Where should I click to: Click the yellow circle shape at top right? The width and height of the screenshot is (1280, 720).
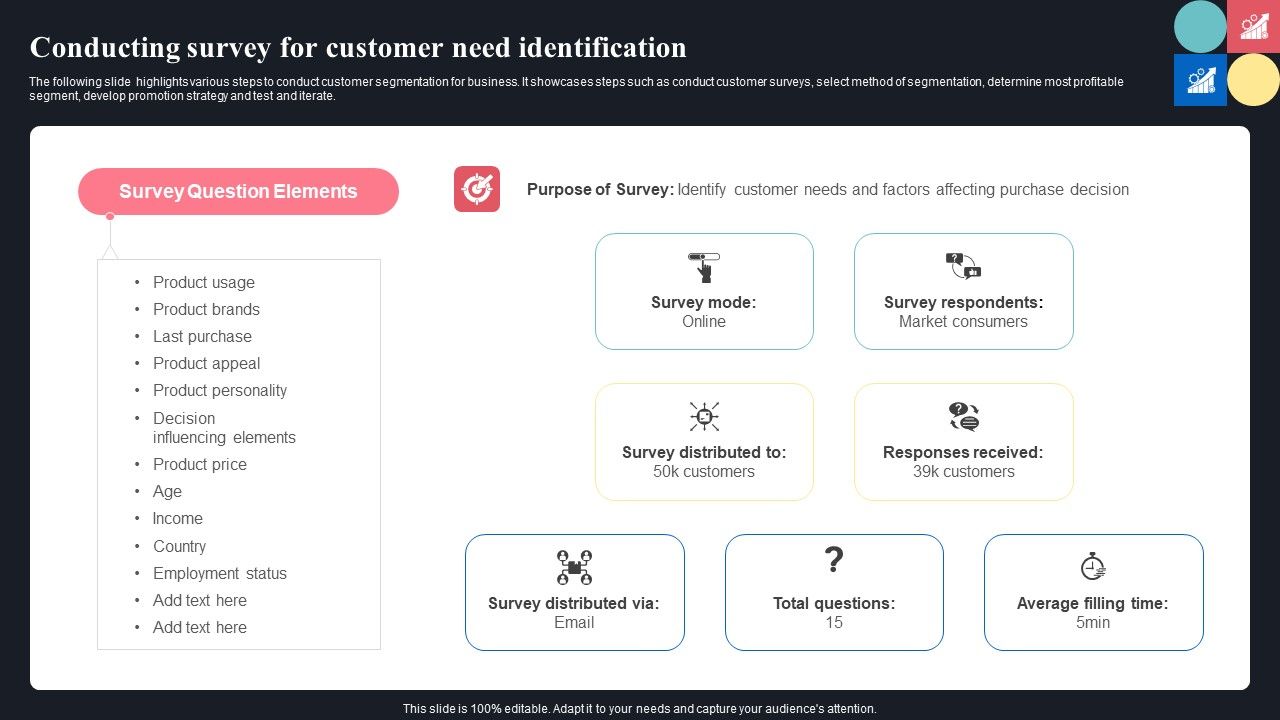pyautogui.click(x=1253, y=80)
